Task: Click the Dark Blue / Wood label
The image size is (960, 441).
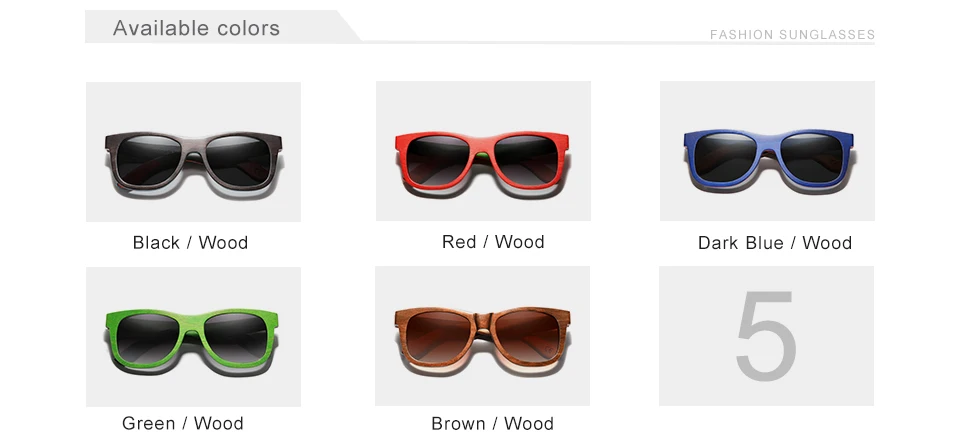Action: [x=775, y=243]
